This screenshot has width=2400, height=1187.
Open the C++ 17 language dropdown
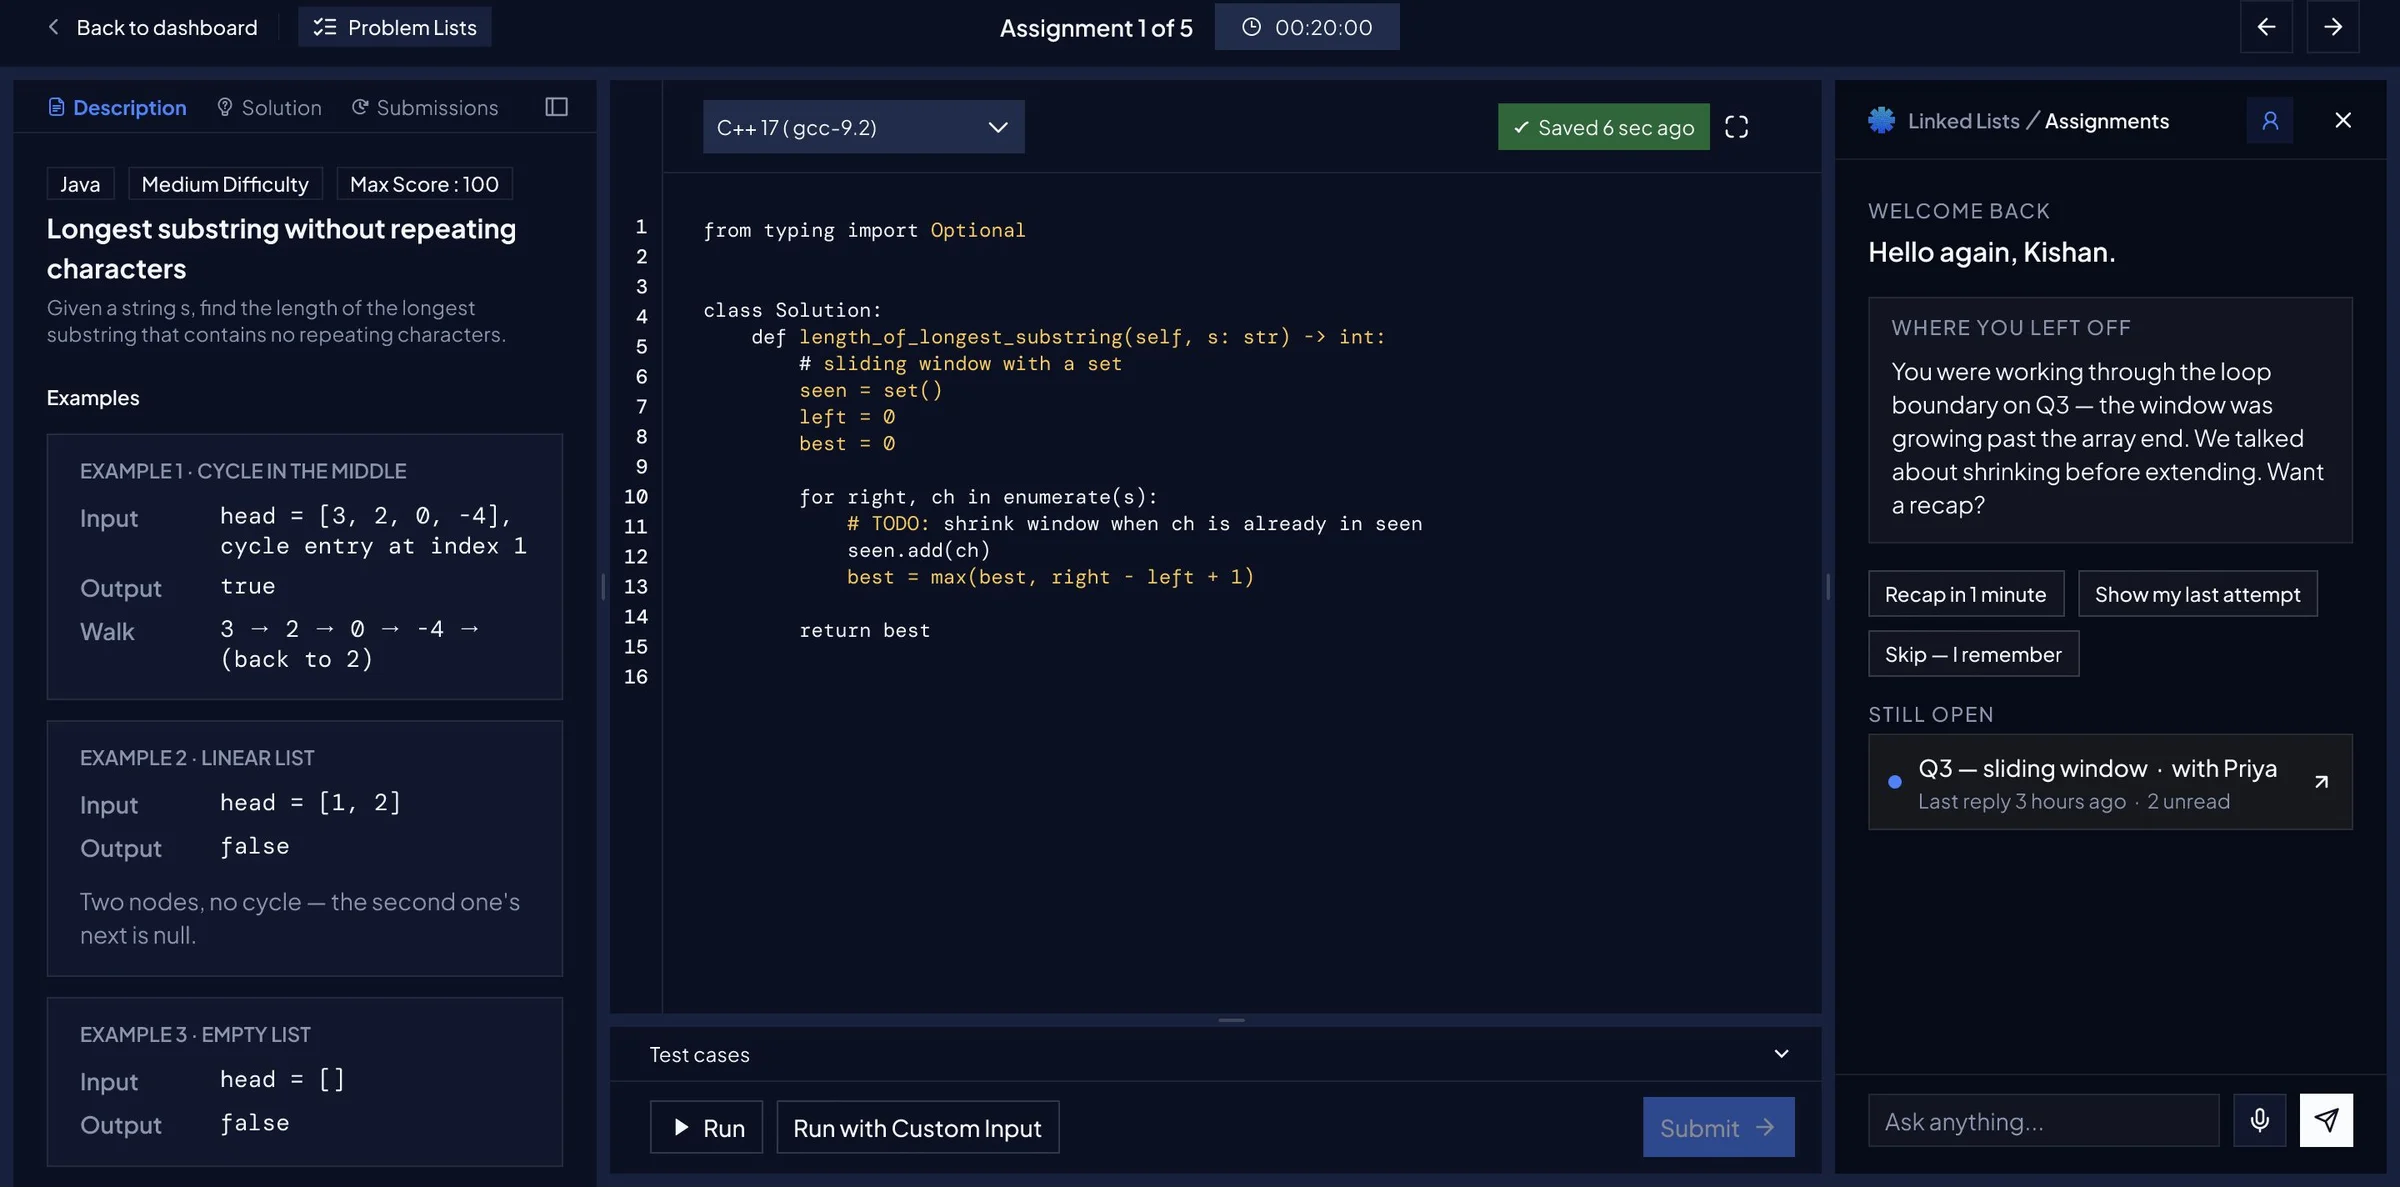click(x=863, y=127)
